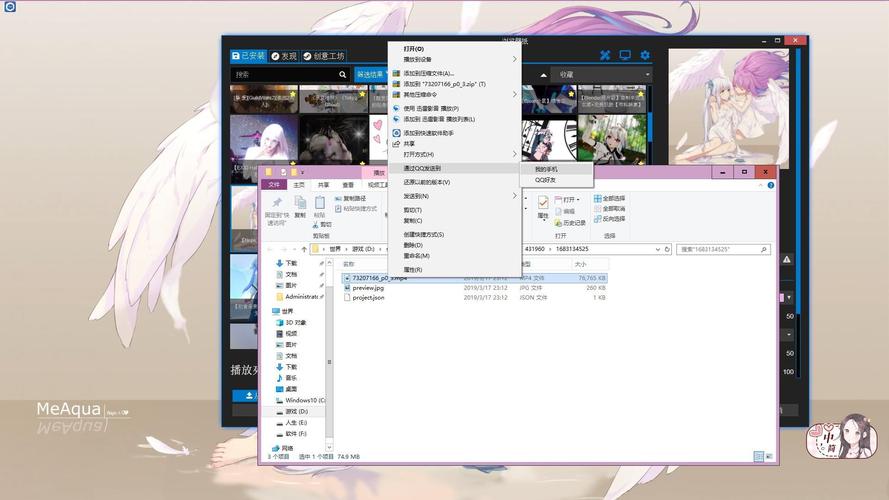Click Invert selection in the ribbon
889x500 pixels.
click(x=609, y=219)
